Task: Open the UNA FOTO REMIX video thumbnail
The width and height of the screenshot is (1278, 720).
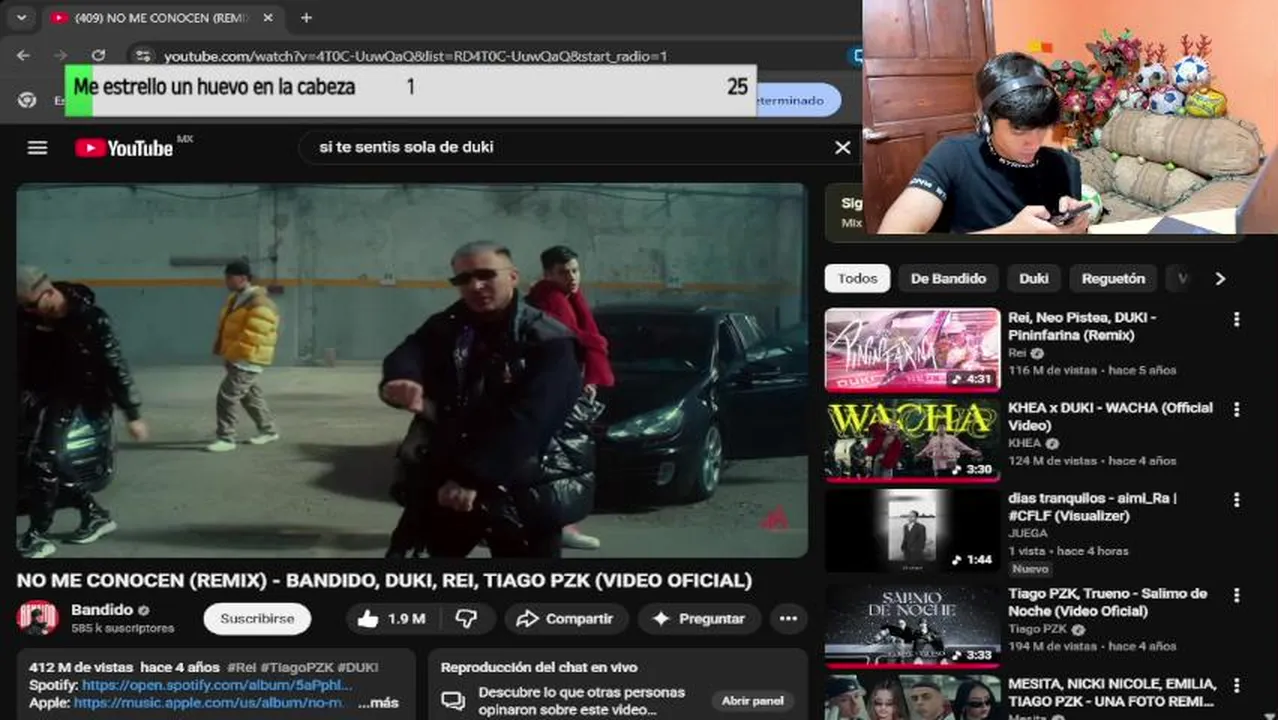Action: (912, 698)
